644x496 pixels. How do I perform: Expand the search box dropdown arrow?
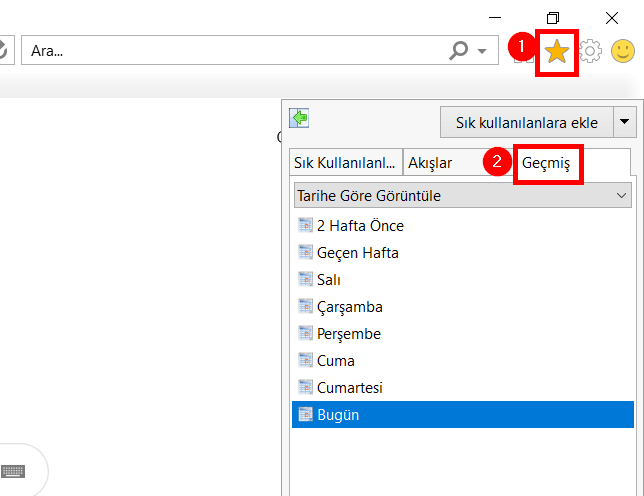tap(482, 51)
